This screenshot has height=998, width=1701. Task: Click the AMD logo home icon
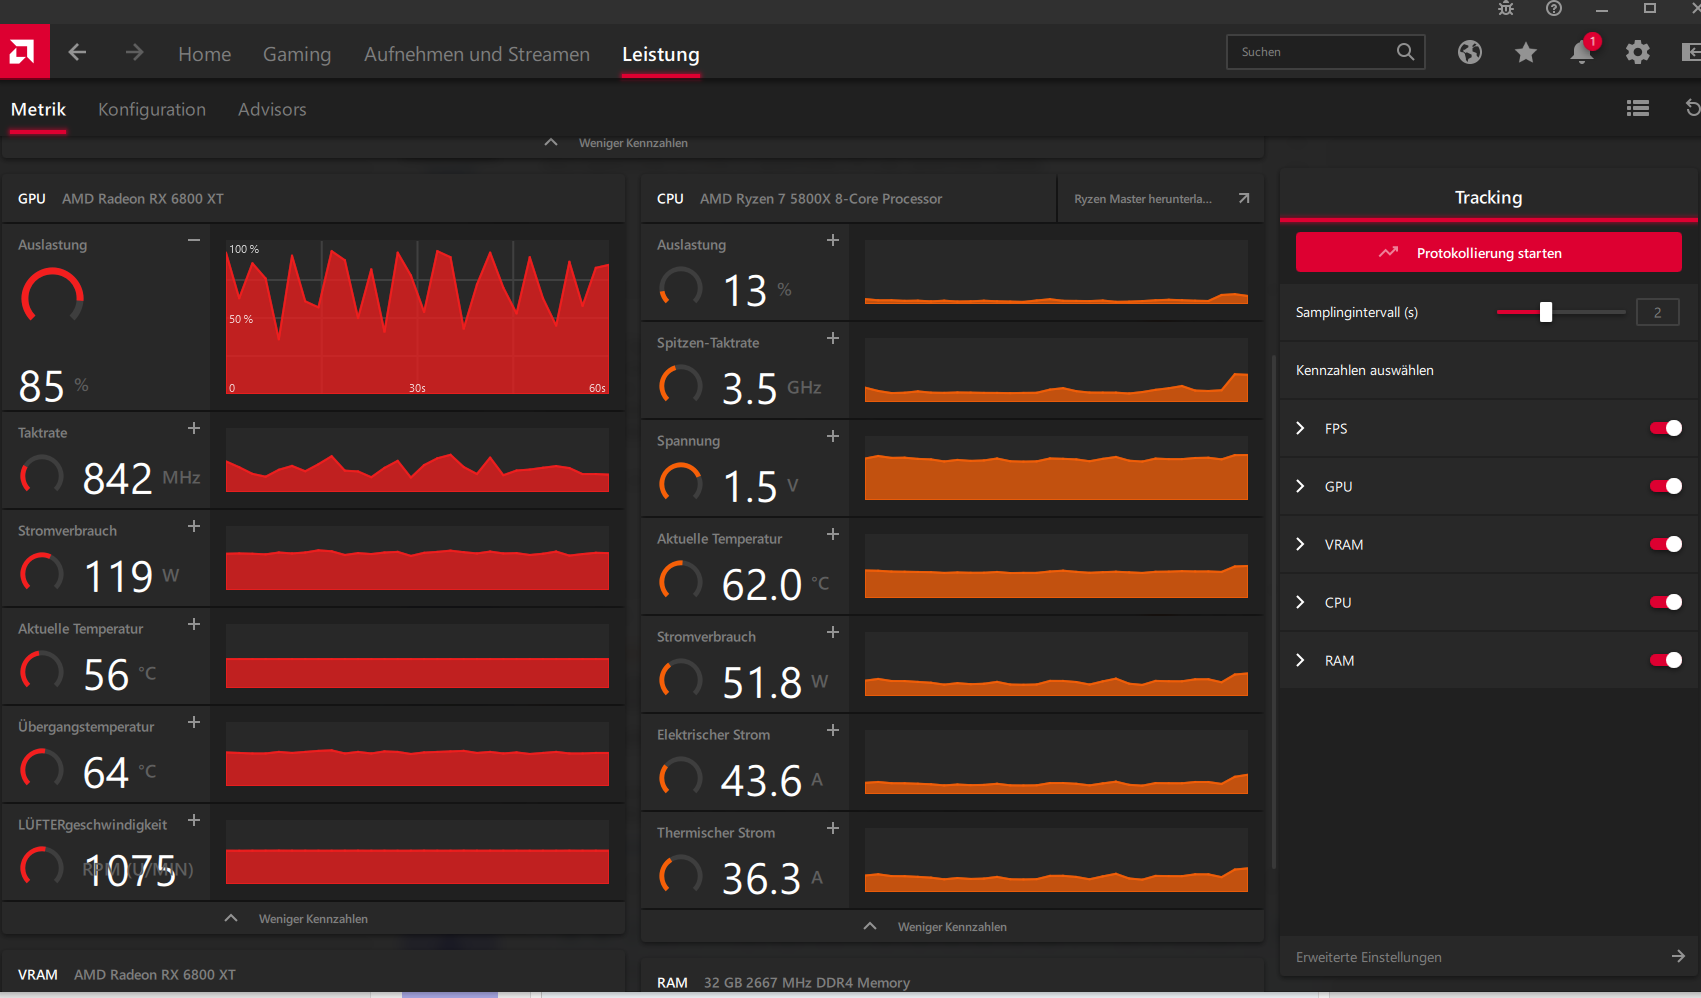pos(24,51)
